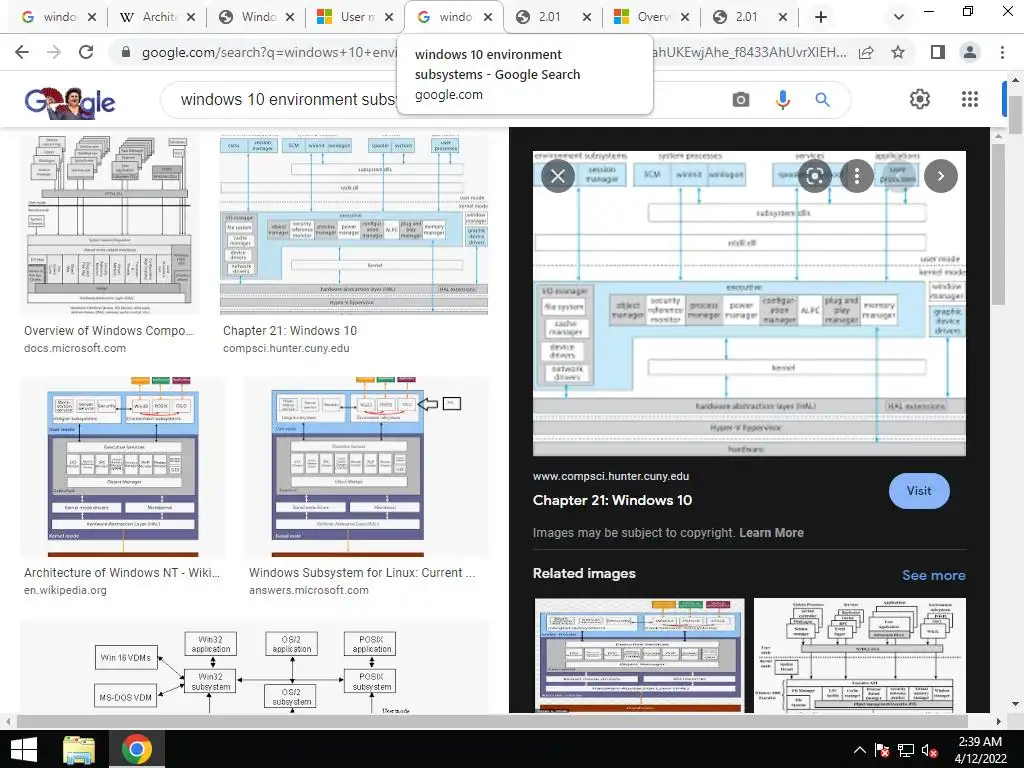Viewport: 1024px width, 768px height.
Task: Show next image in preview
Action: 940,176
